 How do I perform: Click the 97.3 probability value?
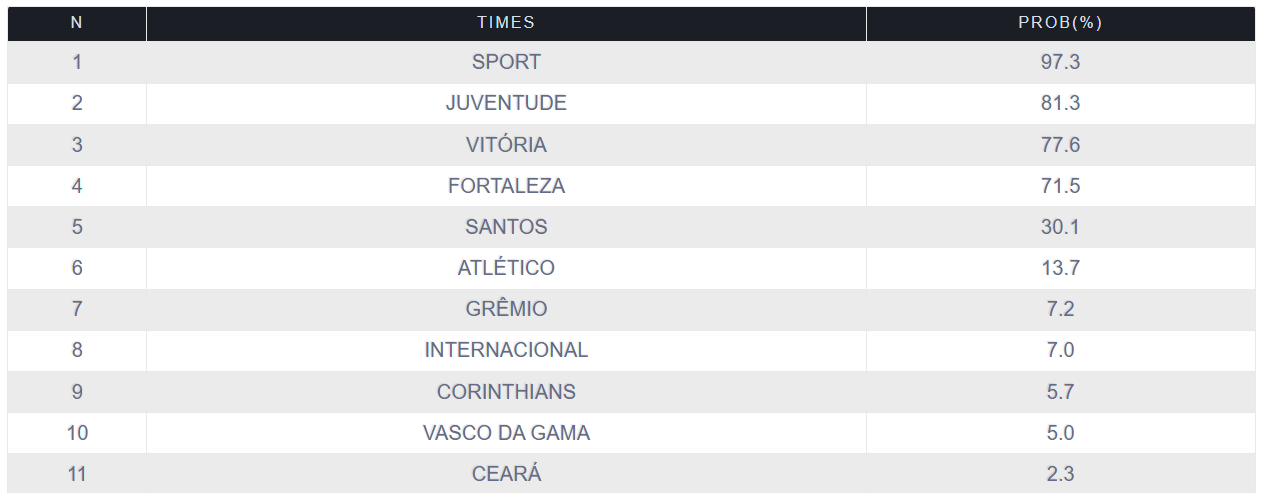click(x=1060, y=62)
